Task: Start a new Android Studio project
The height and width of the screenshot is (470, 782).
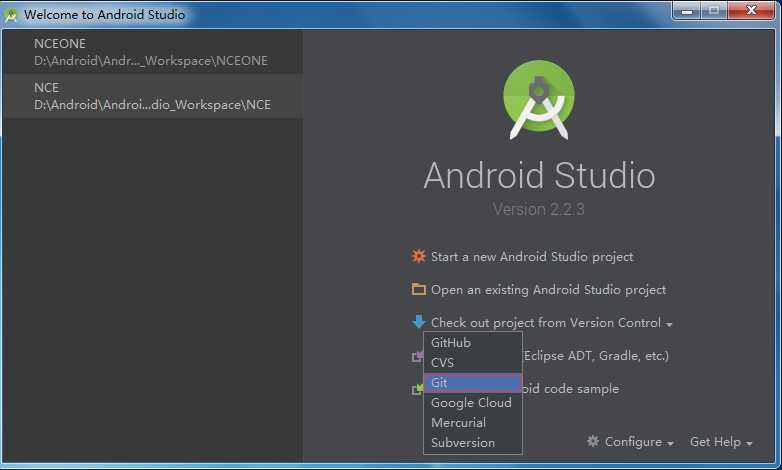Action: pos(532,257)
